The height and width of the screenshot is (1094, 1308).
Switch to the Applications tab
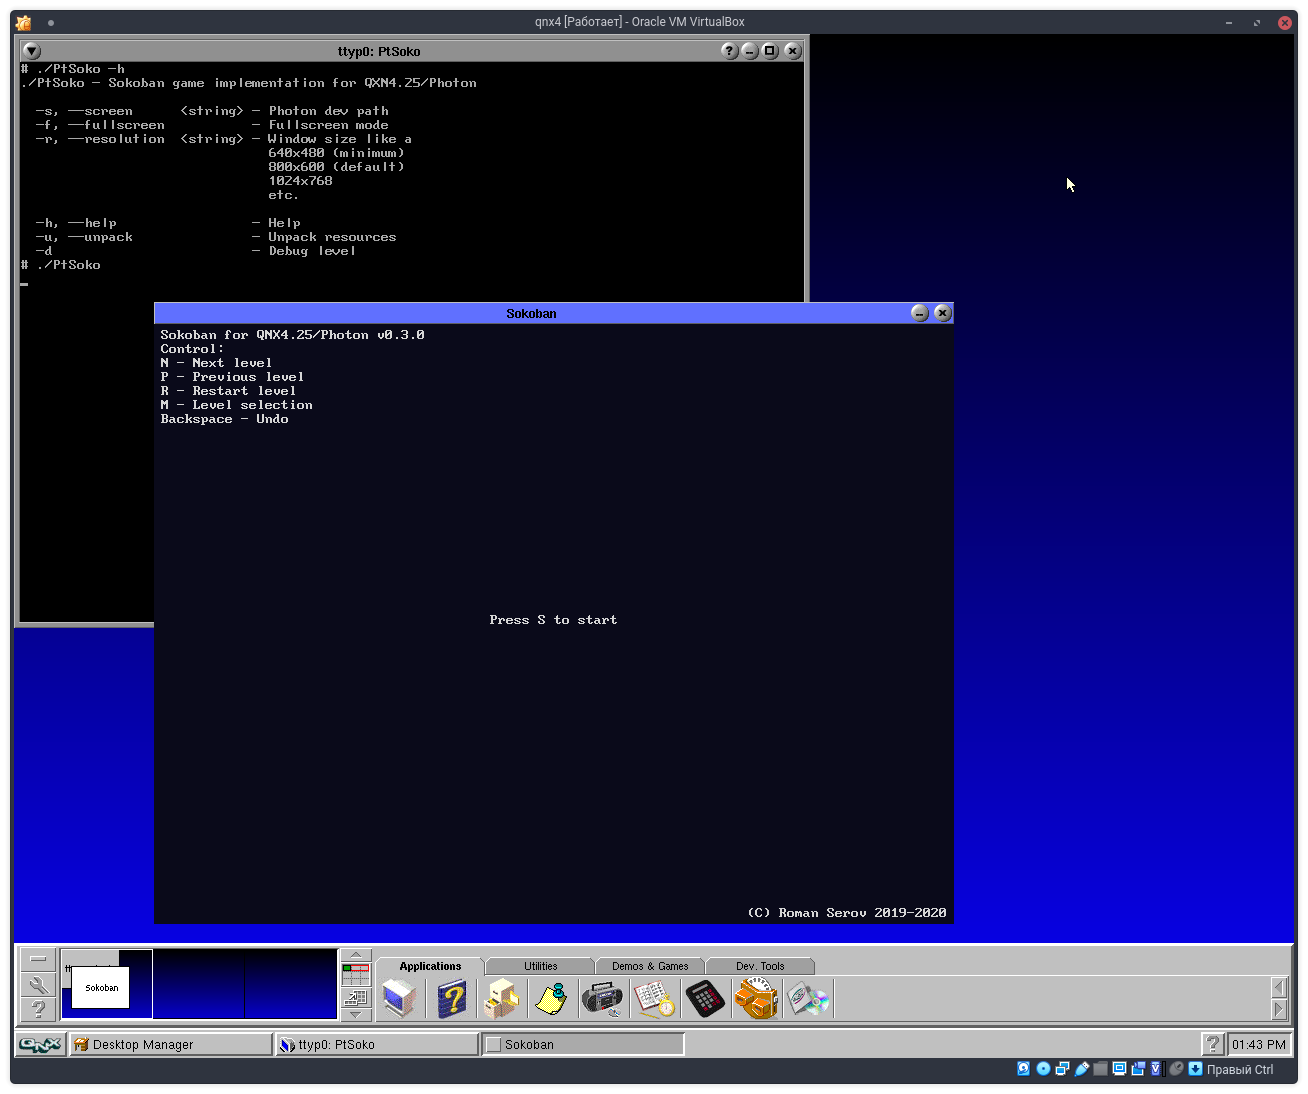coord(430,966)
